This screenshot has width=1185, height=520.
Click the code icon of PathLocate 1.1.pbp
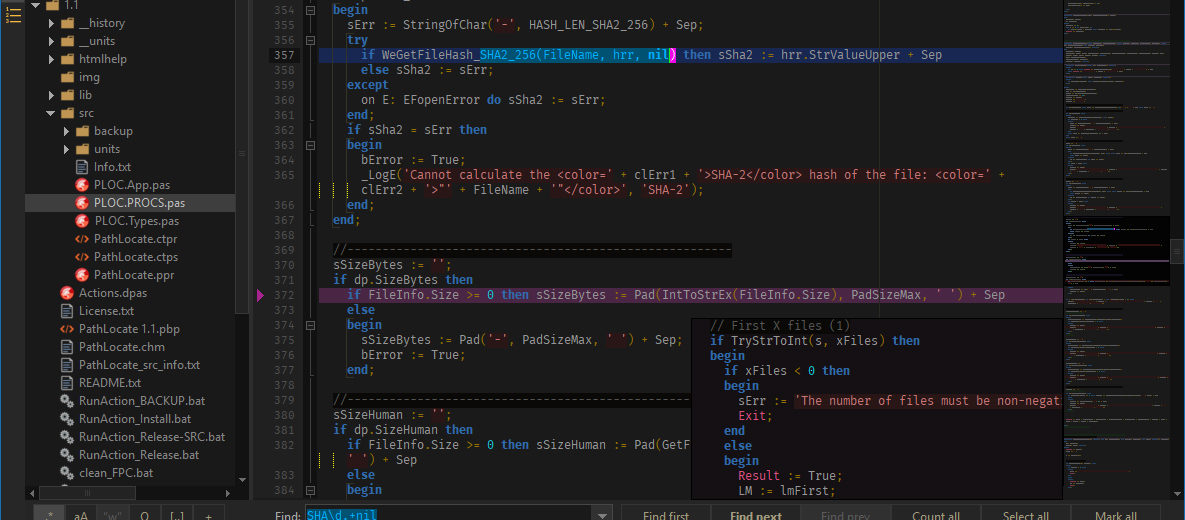point(67,329)
